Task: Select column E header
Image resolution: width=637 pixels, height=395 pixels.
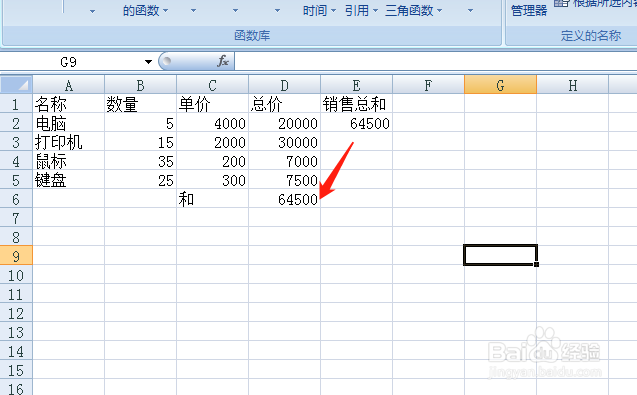Action: 356,85
